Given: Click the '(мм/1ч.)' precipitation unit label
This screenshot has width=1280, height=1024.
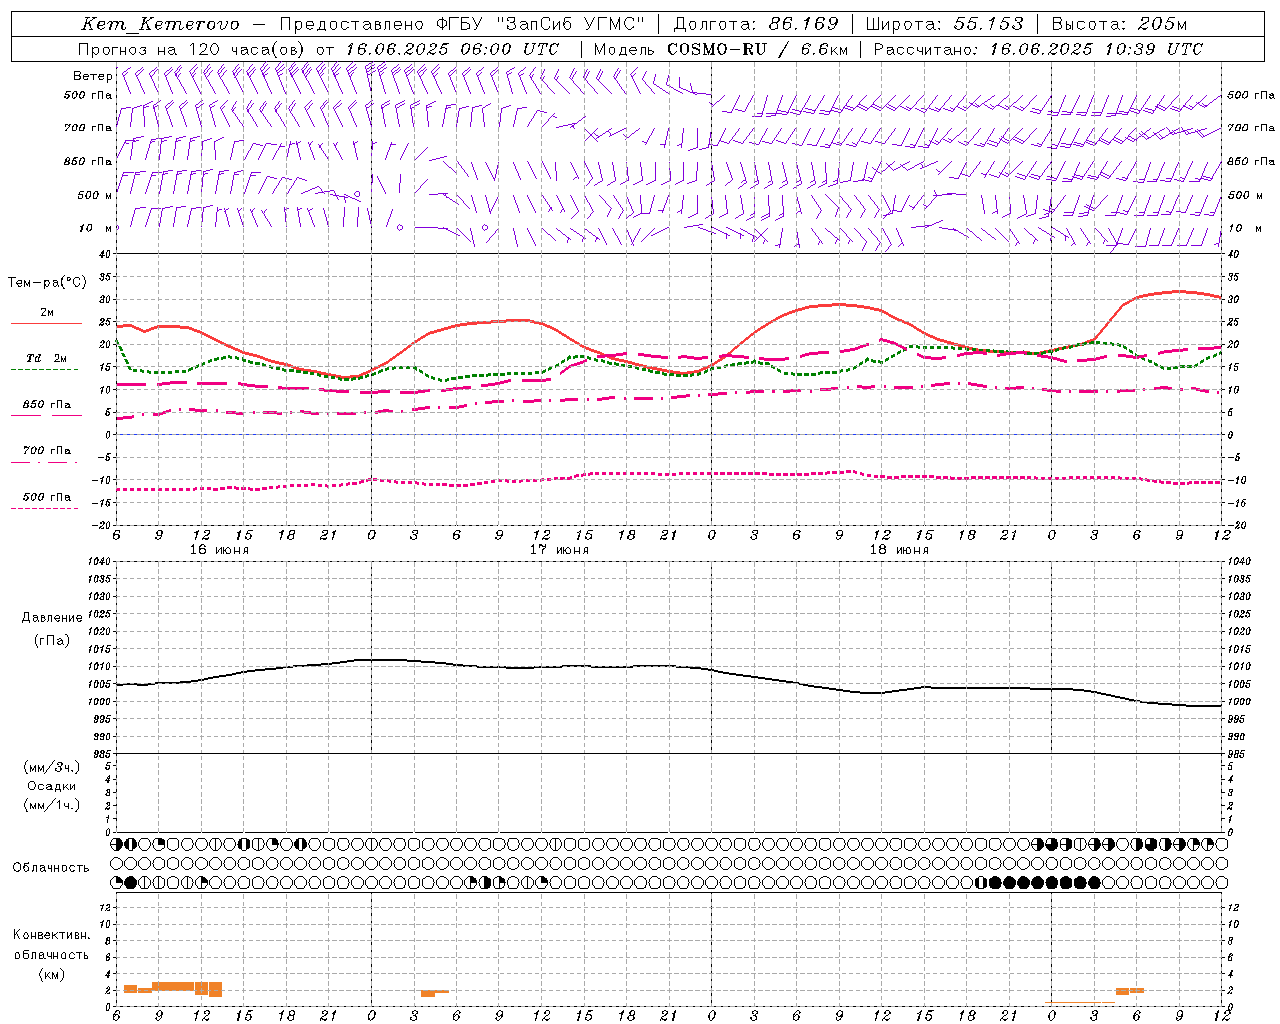Looking at the screenshot, I should (52, 805).
